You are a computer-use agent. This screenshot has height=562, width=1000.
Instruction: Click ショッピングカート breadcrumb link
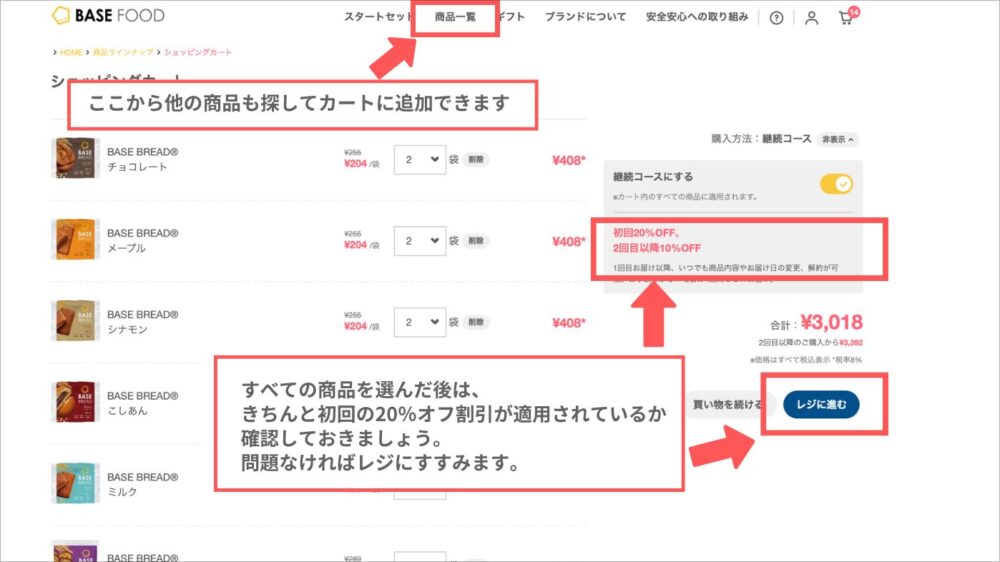pyautogui.click(x=198, y=52)
